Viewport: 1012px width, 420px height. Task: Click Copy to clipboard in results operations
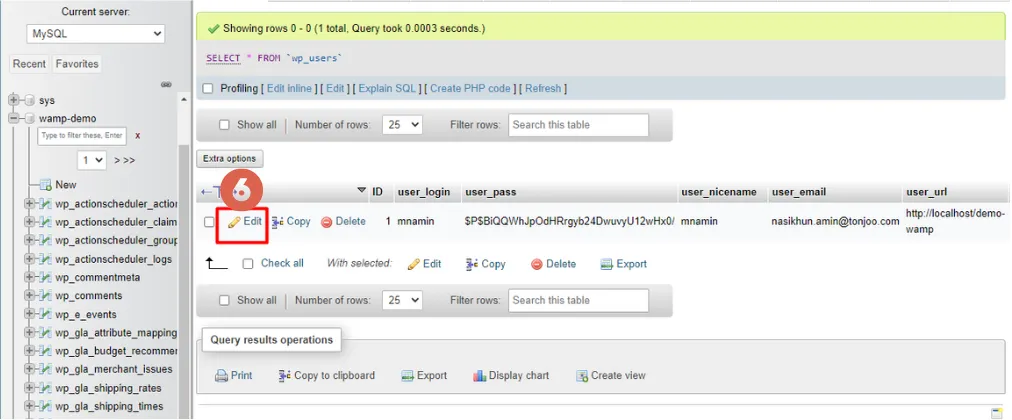click(327, 375)
